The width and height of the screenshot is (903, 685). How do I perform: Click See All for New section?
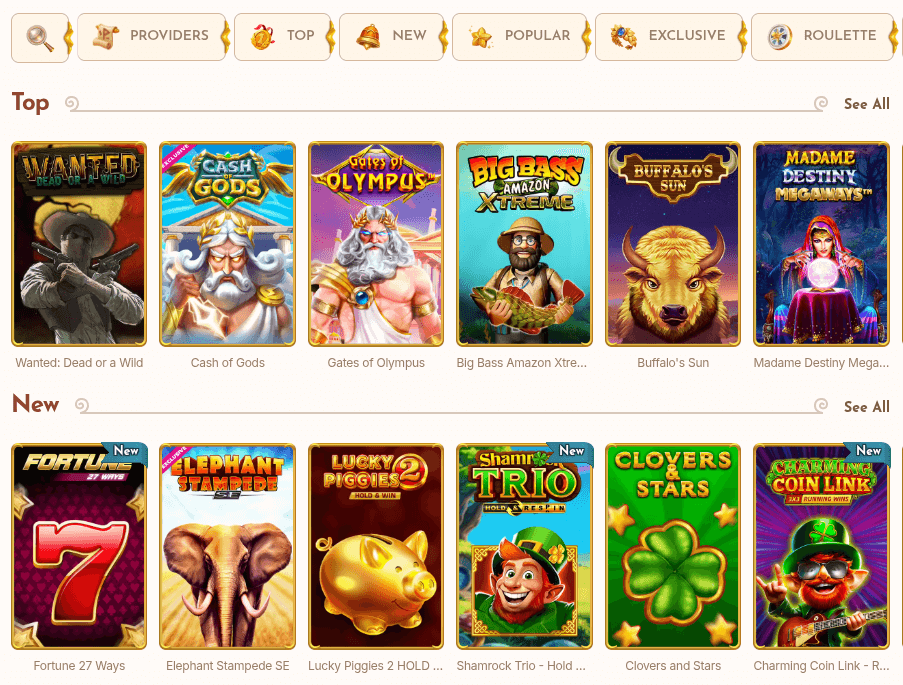pos(867,407)
